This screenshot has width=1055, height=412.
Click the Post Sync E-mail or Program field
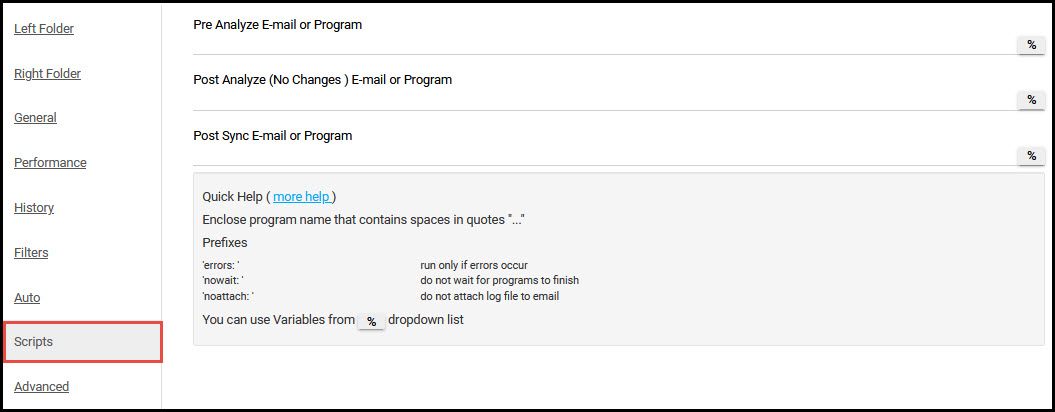pyautogui.click(x=604, y=156)
